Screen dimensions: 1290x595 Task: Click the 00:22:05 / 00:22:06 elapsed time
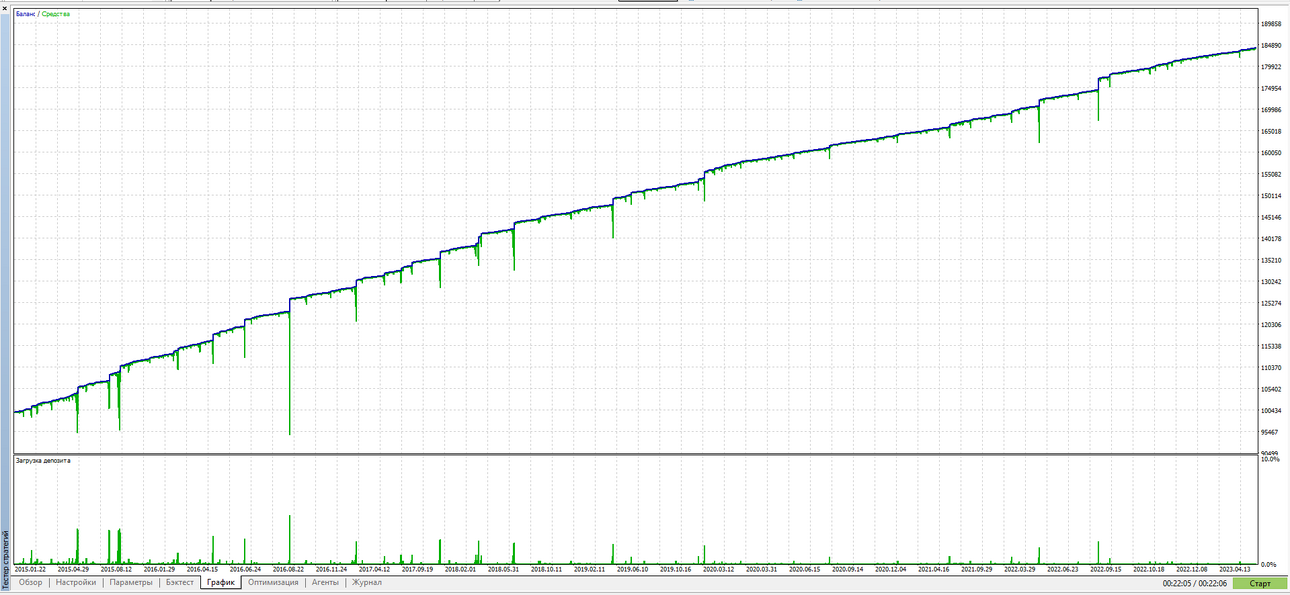(1195, 583)
